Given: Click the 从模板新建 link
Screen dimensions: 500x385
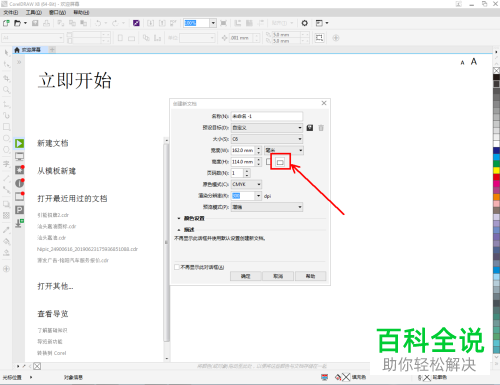Looking at the screenshot, I should [x=56, y=171].
